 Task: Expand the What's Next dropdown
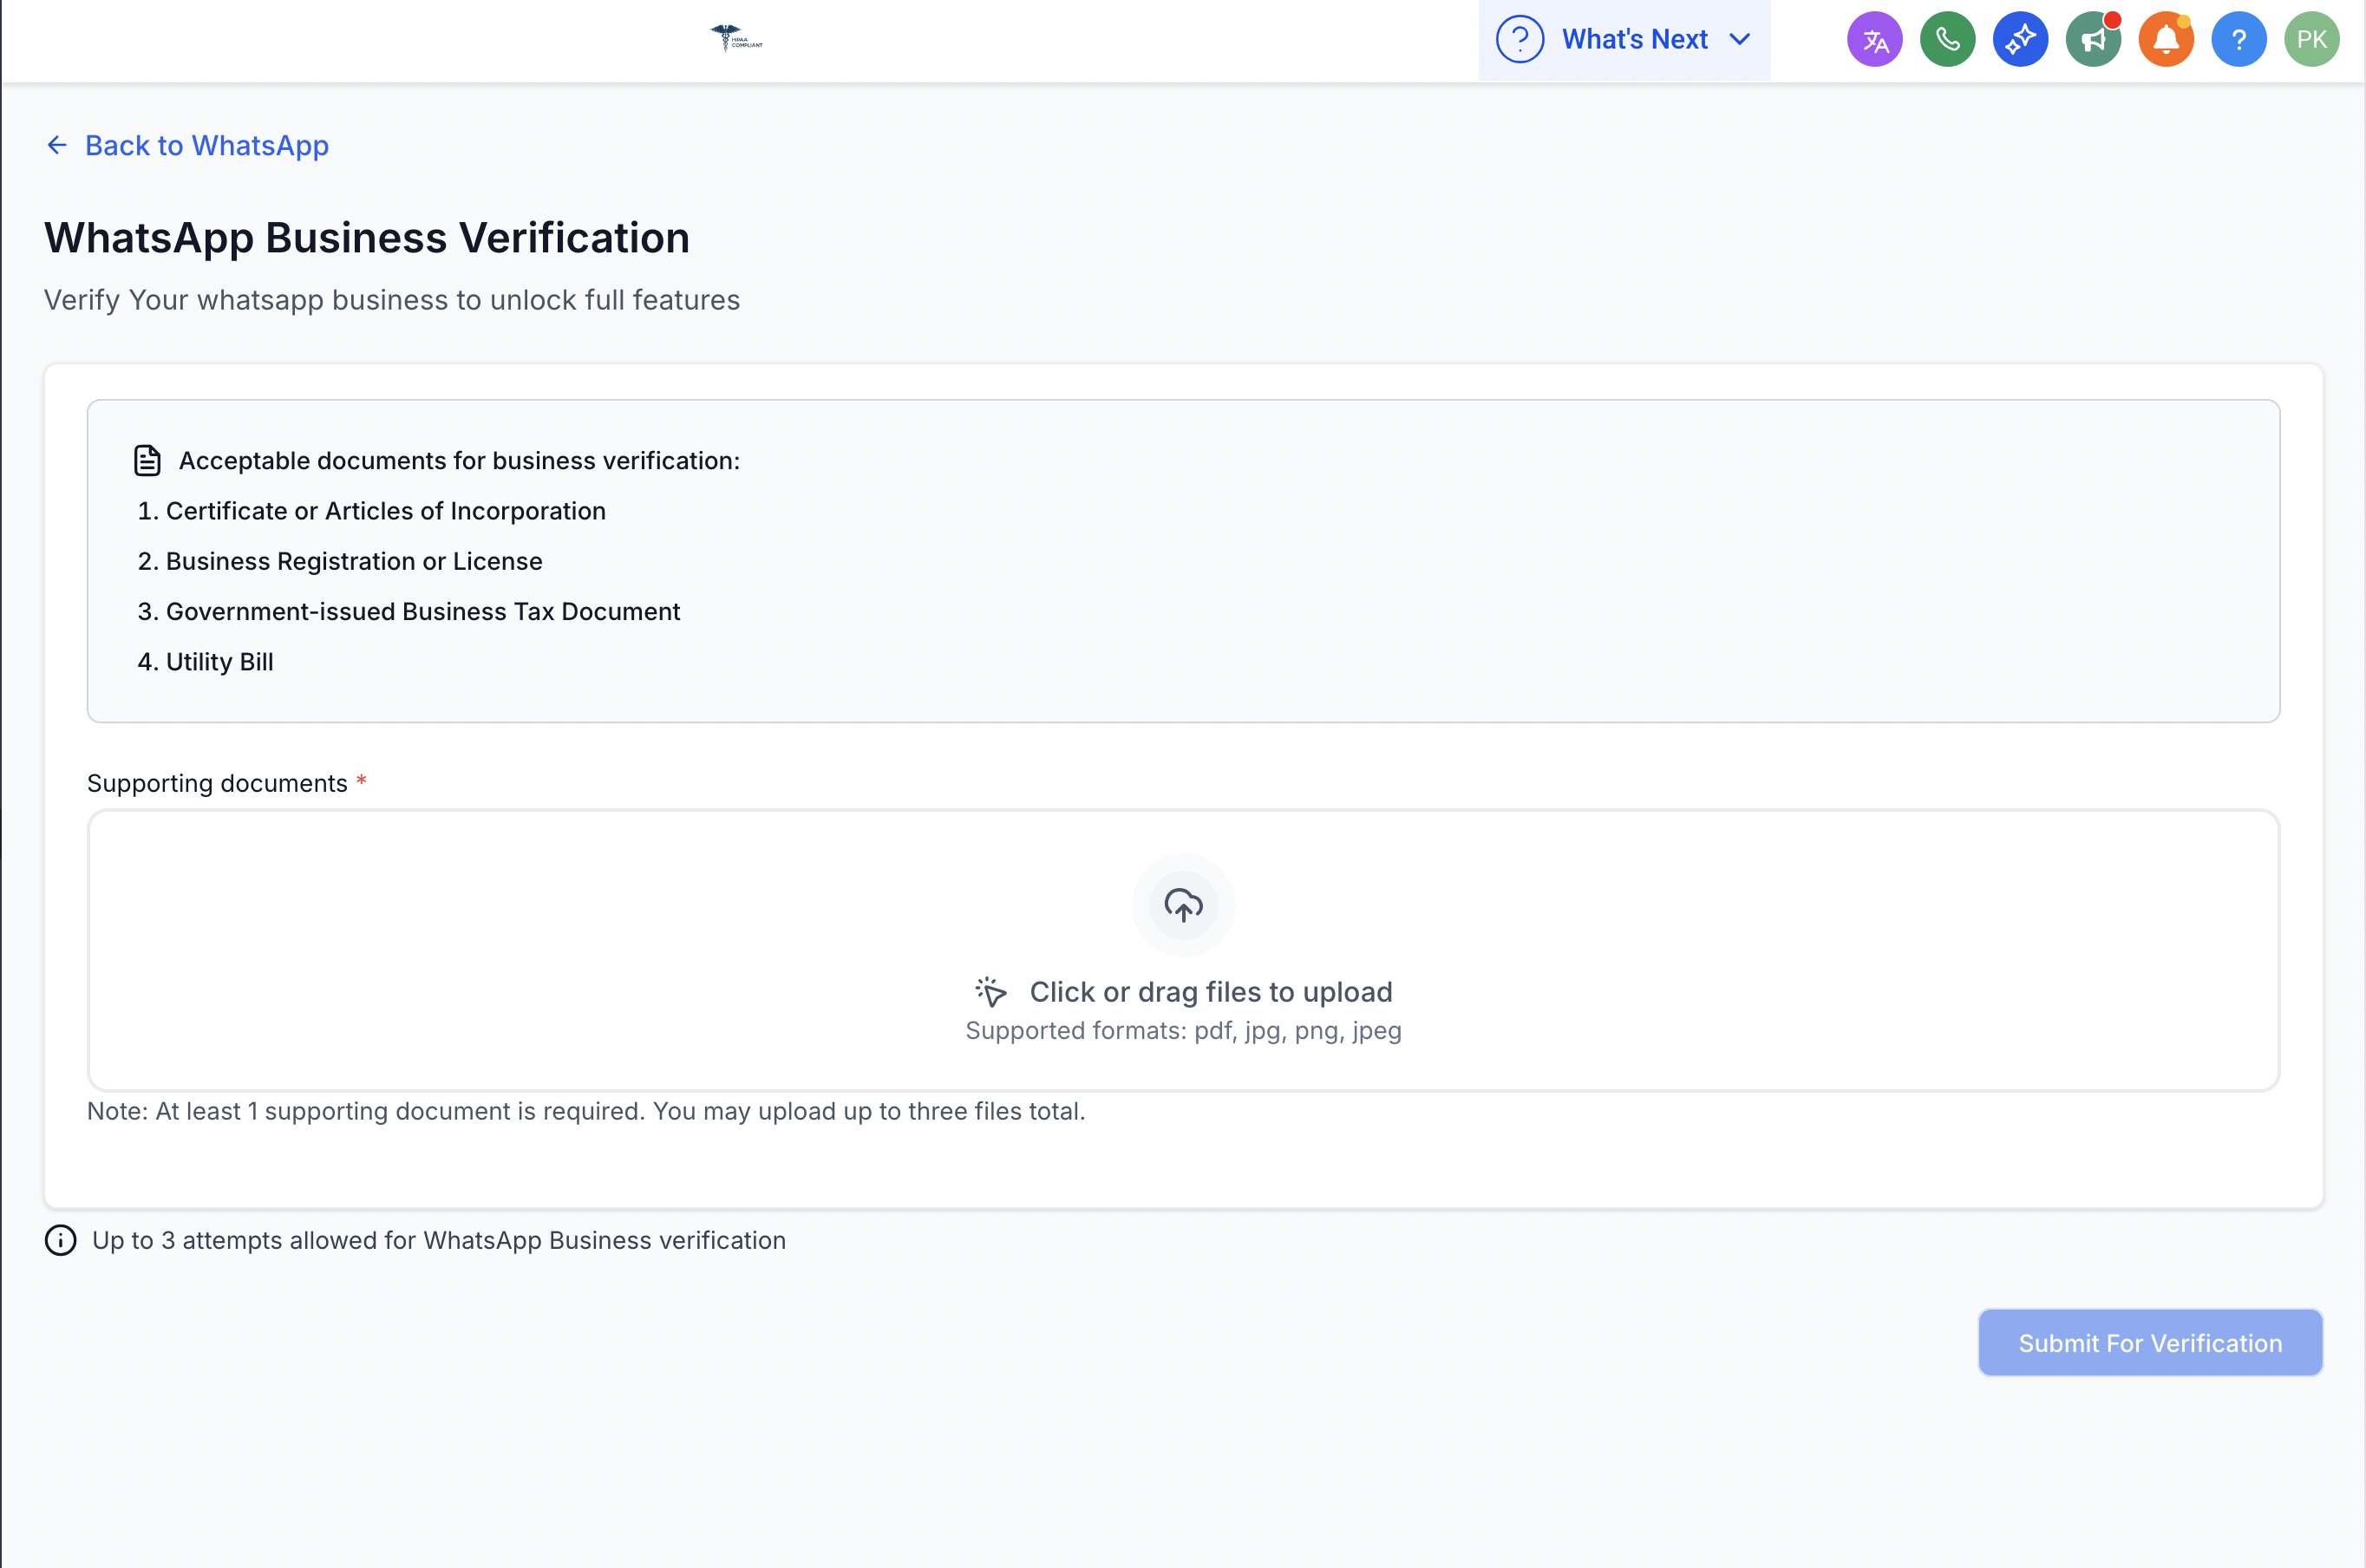pos(1634,40)
